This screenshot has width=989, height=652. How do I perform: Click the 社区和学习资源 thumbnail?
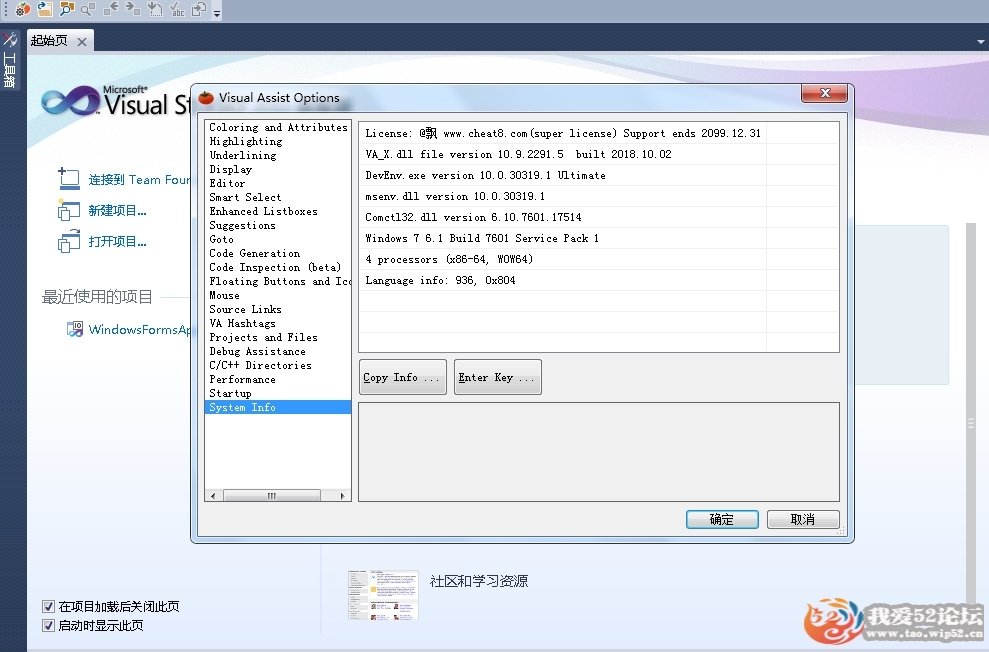pyautogui.click(x=383, y=595)
